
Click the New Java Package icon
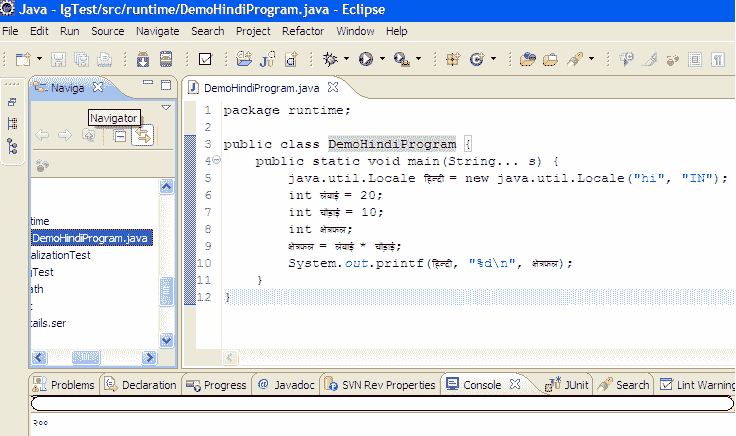tap(453, 60)
